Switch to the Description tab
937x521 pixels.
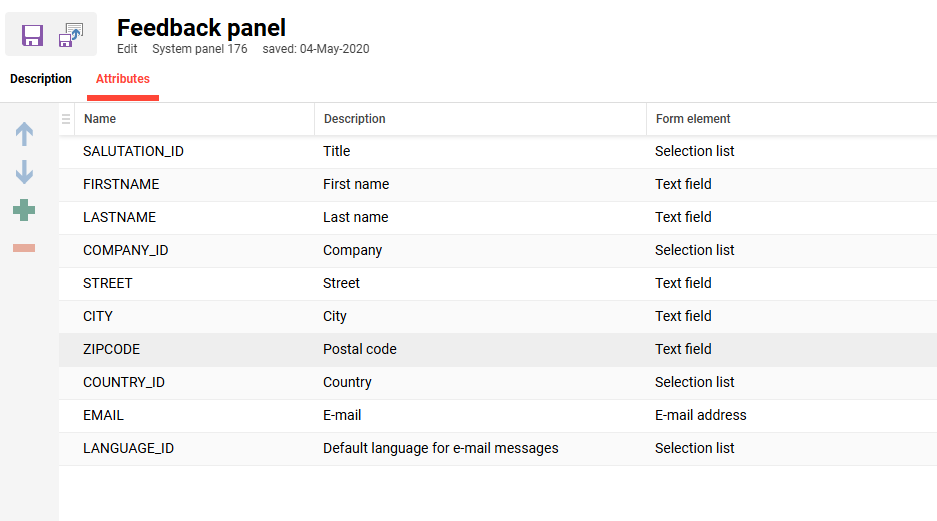41,79
